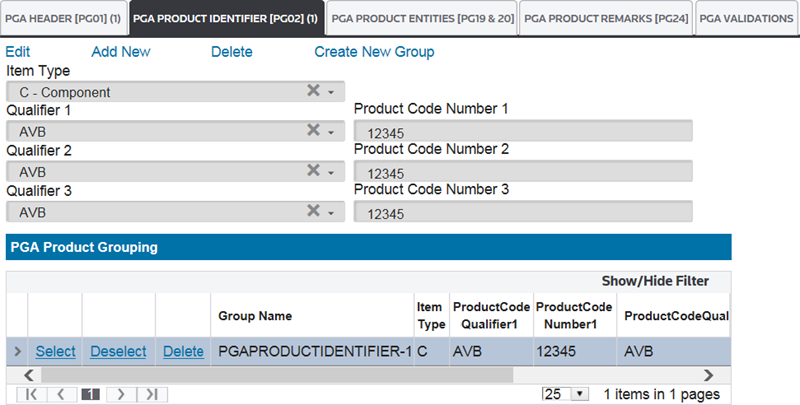The height and width of the screenshot is (405, 800).
Task: Switch to PGA Header [PG01] tab
Action: [x=63, y=18]
